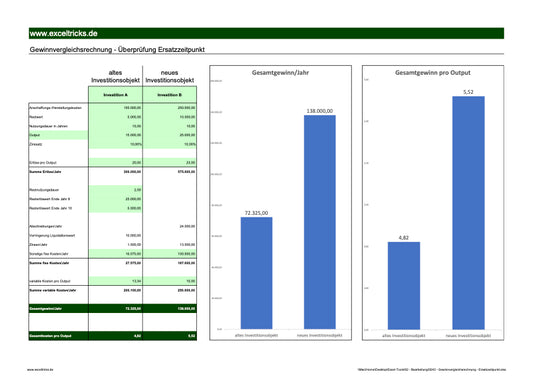The width and height of the screenshot is (533, 377).
Task: Click the 'Anschaffungs-/Herstellungskosten' row label
Action: [x=55, y=108]
